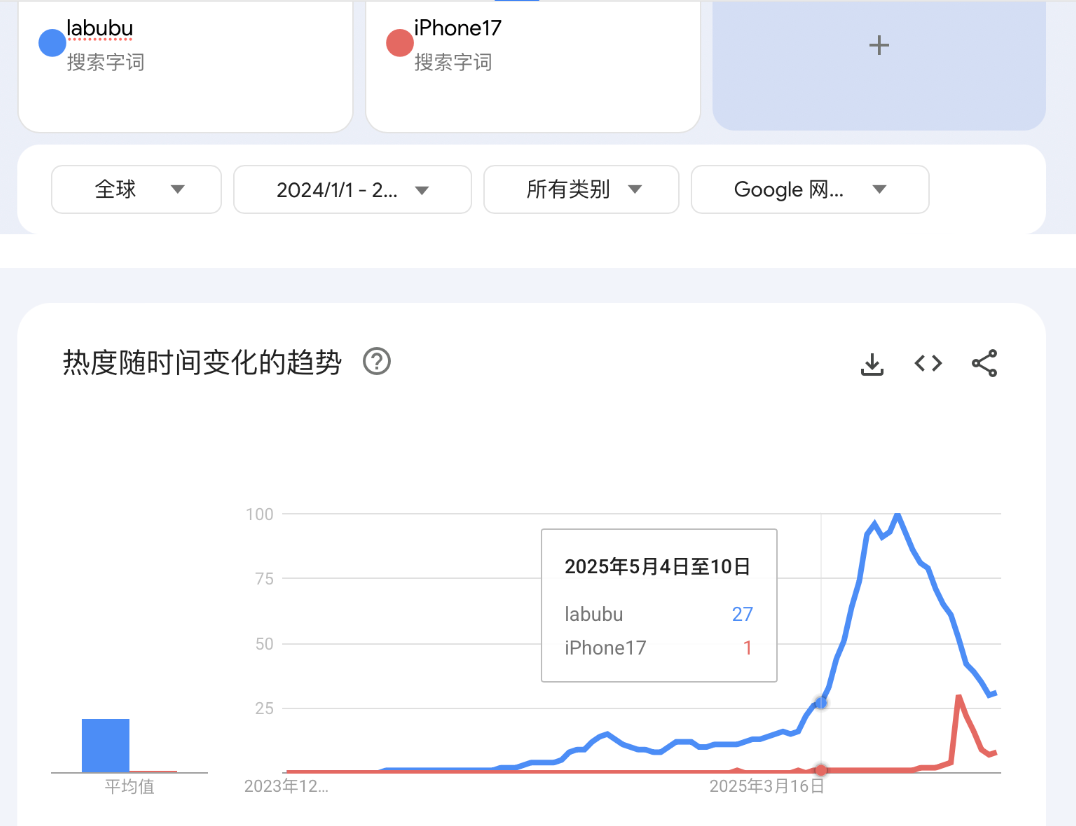Edit the labubu search term
This screenshot has width=1076, height=826.
[100, 28]
